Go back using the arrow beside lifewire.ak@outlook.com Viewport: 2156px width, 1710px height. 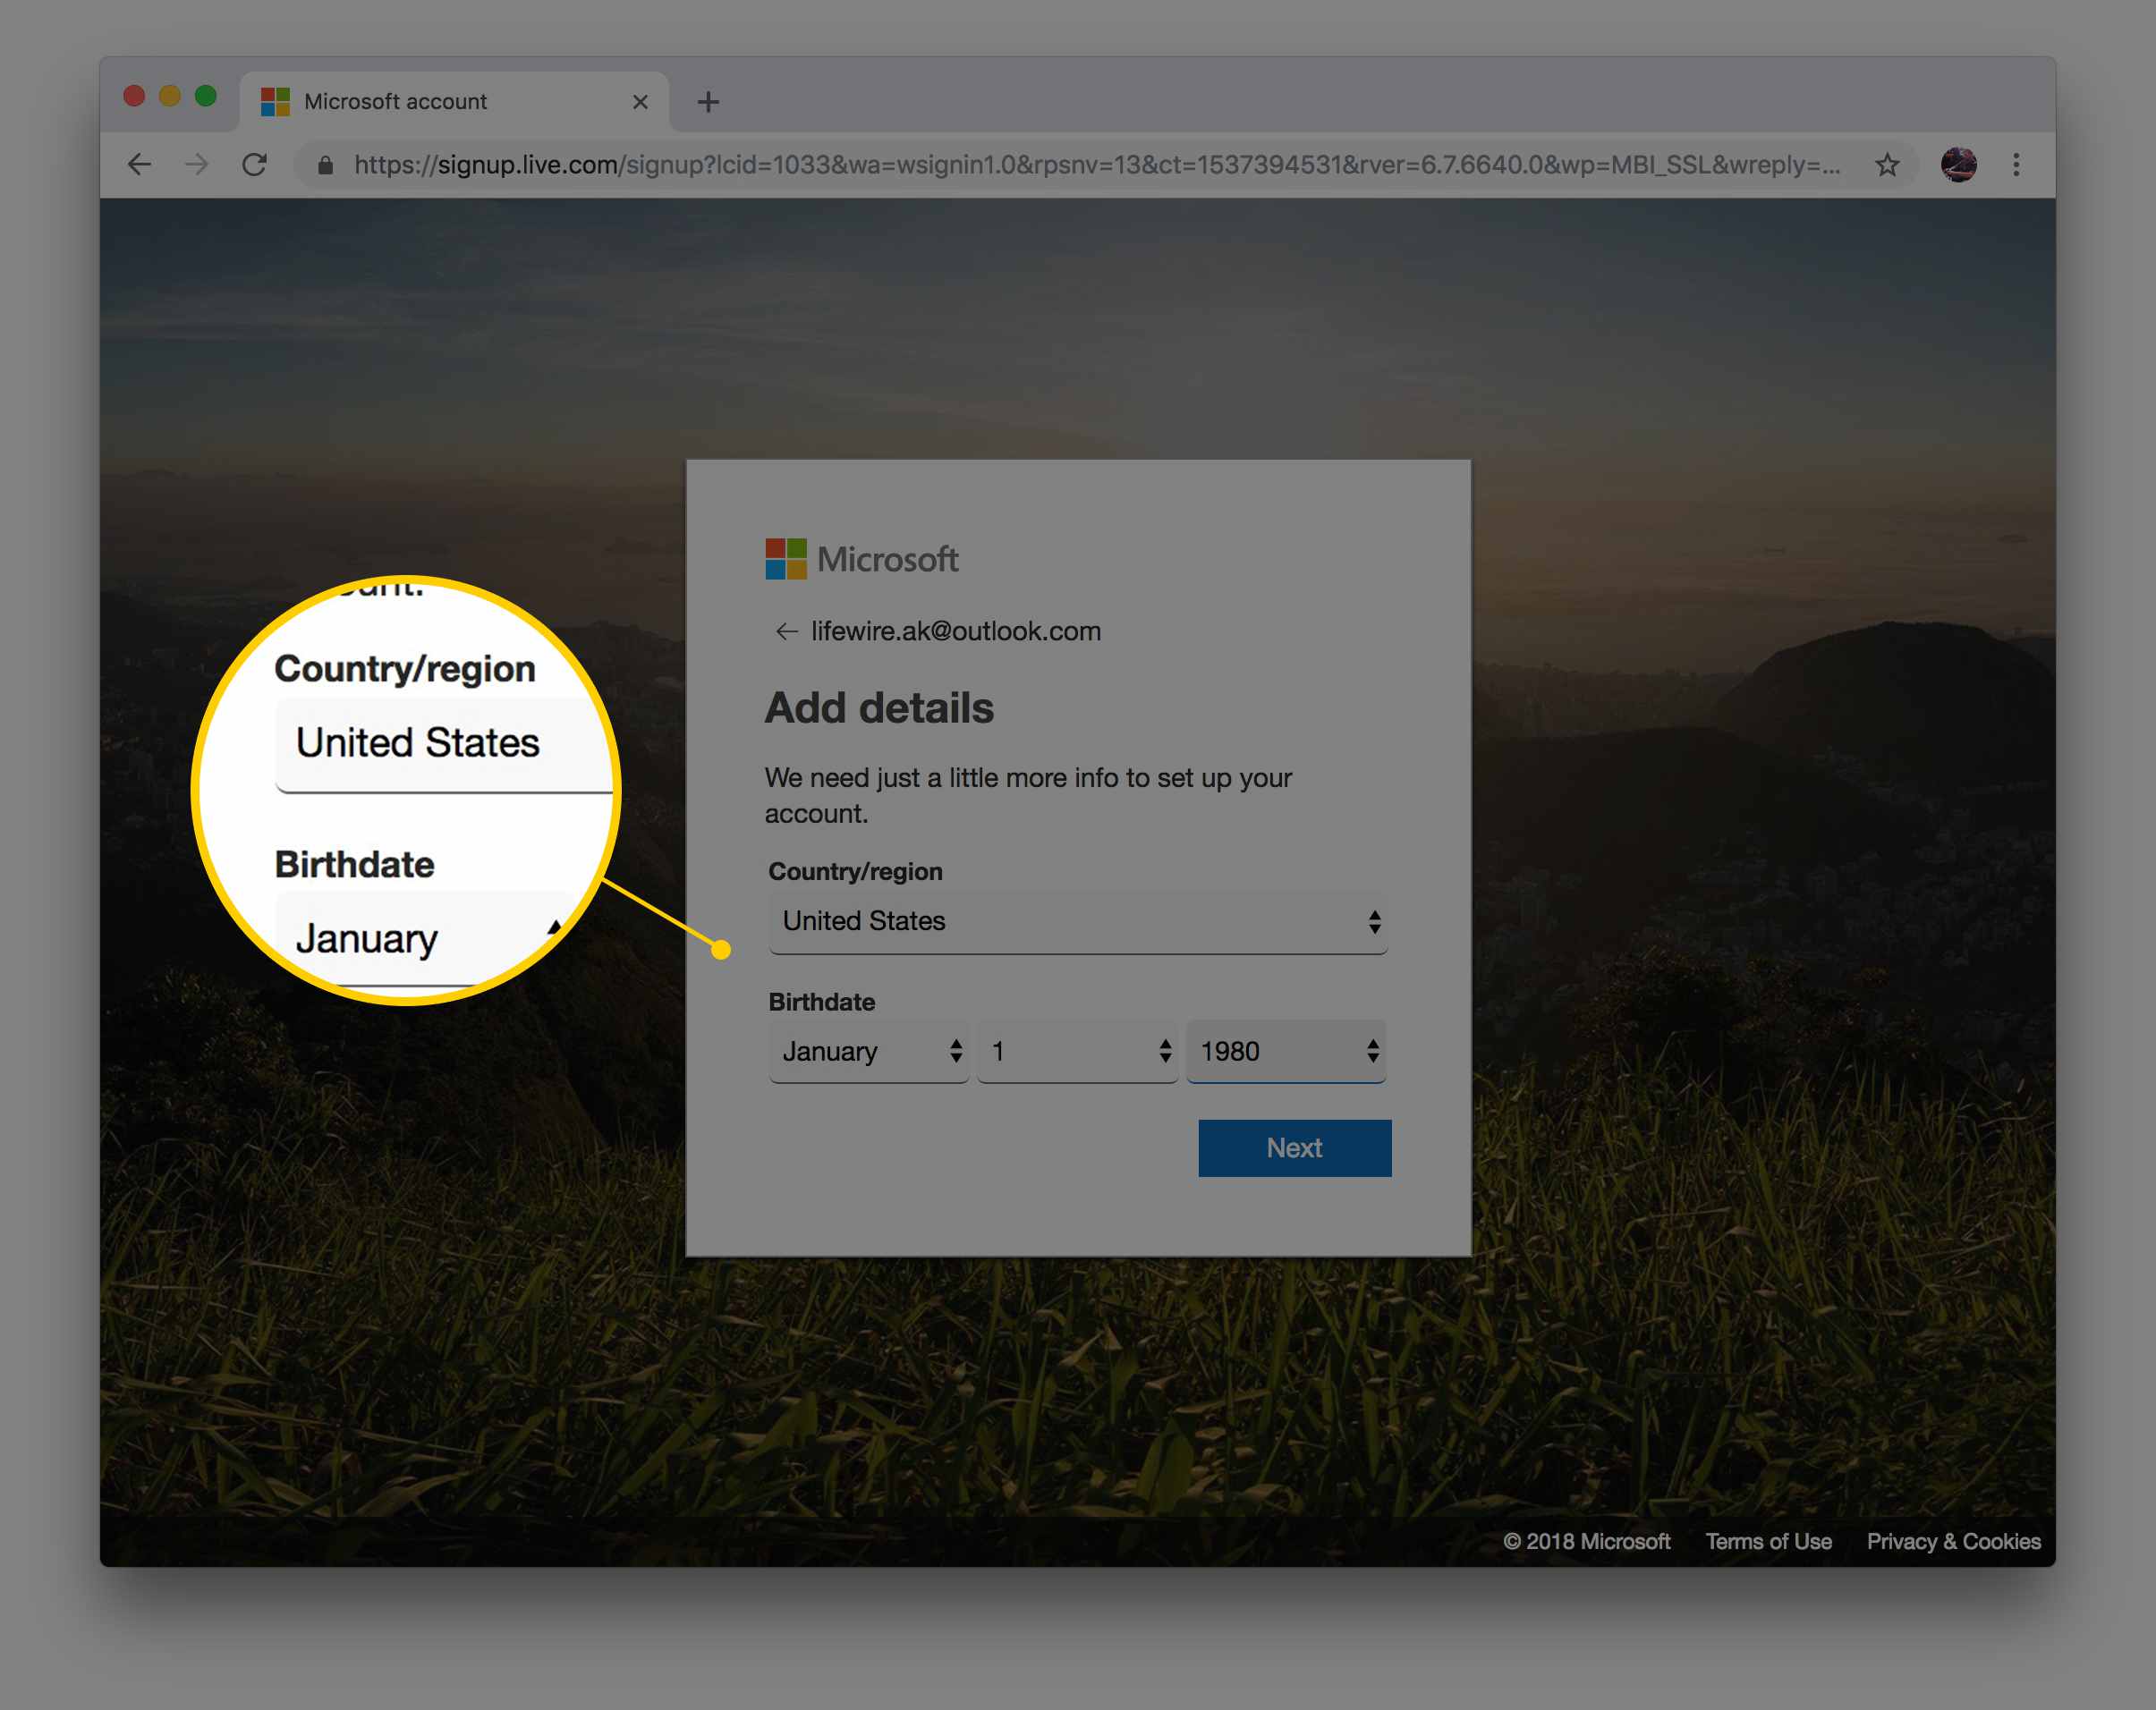pyautogui.click(x=786, y=631)
